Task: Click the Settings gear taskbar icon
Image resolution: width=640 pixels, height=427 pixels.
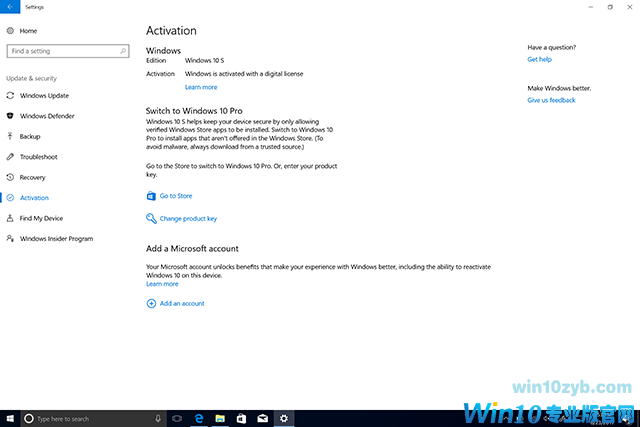Action: pyautogui.click(x=284, y=418)
